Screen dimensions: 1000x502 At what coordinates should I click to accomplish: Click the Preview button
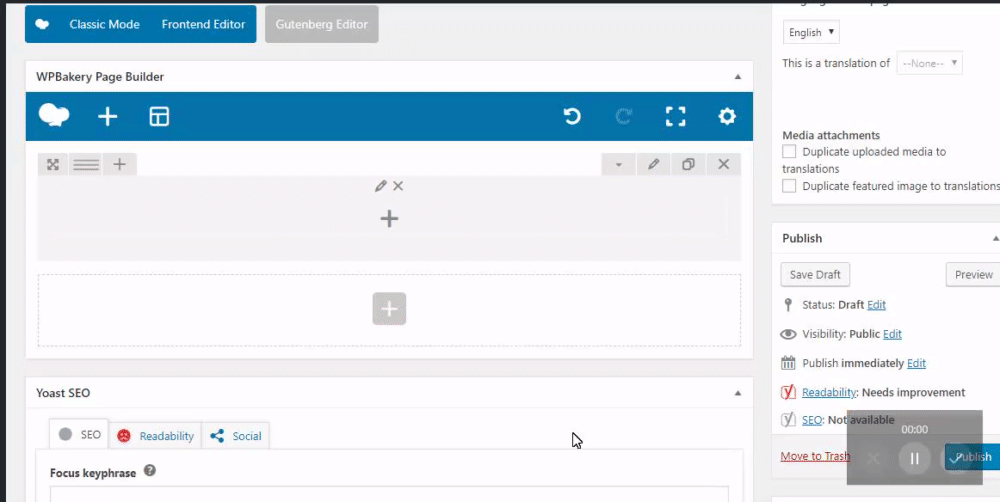tap(973, 274)
